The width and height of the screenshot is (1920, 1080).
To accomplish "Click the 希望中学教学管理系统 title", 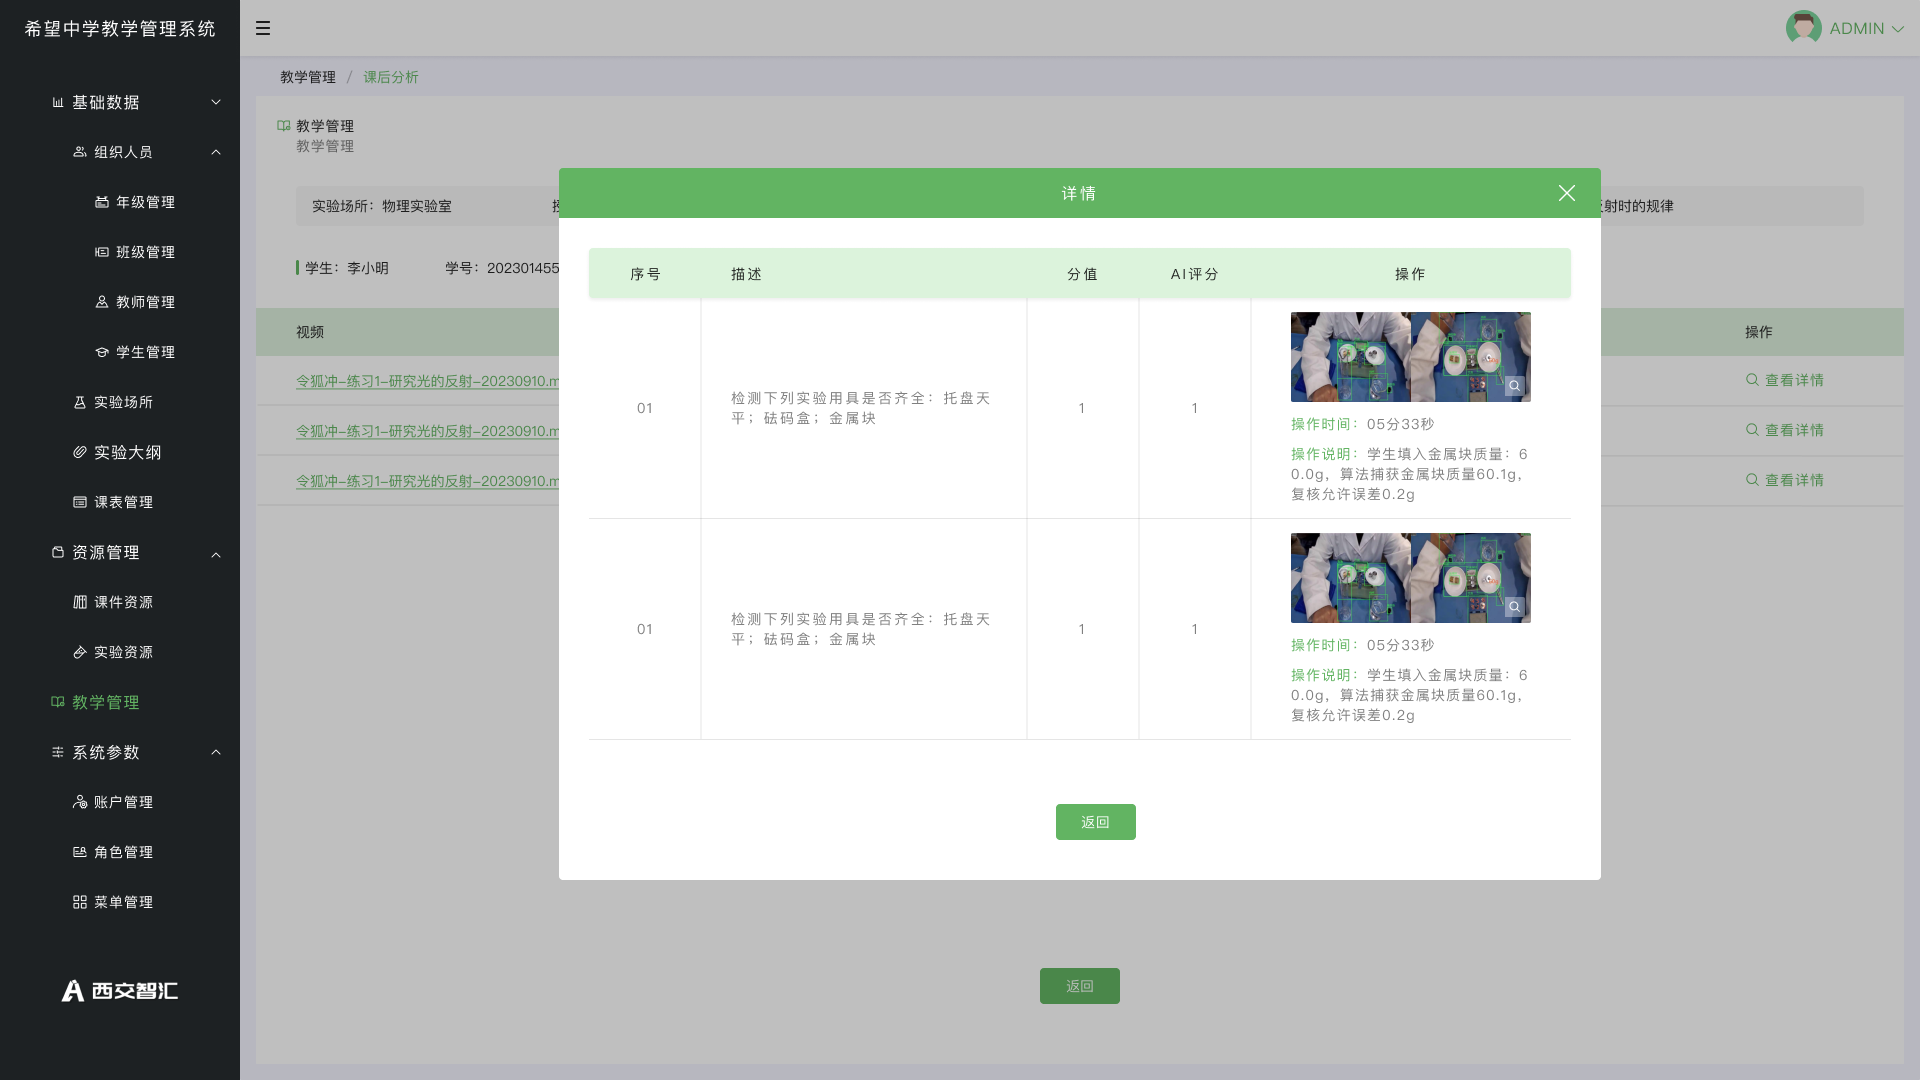I will 120,29.
